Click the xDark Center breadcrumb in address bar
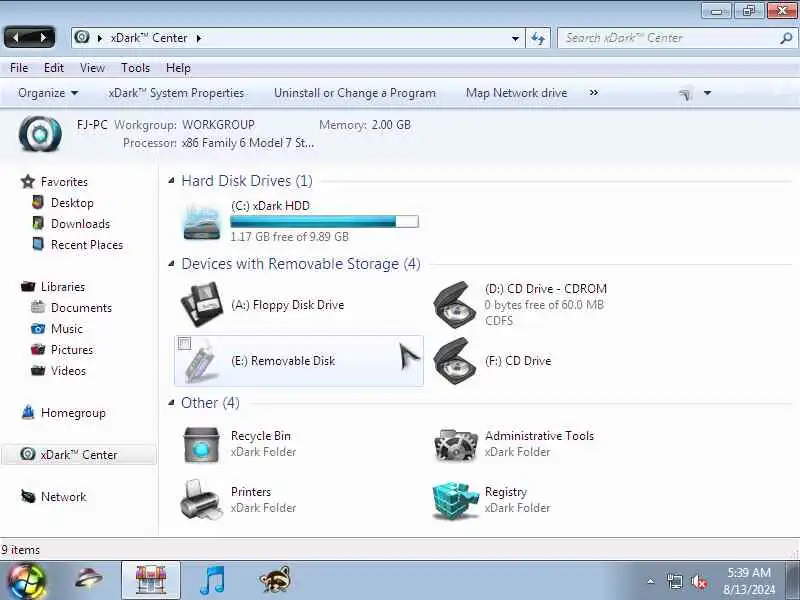Viewport: 800px width, 600px height. [149, 38]
